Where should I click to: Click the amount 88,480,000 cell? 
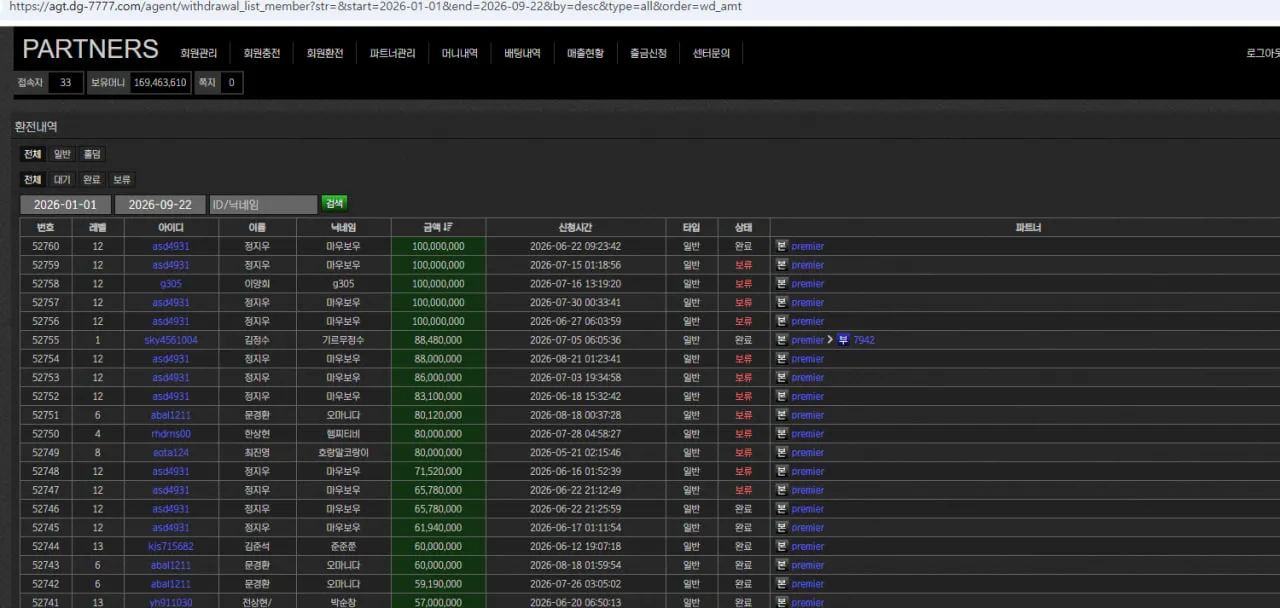[x=438, y=340]
